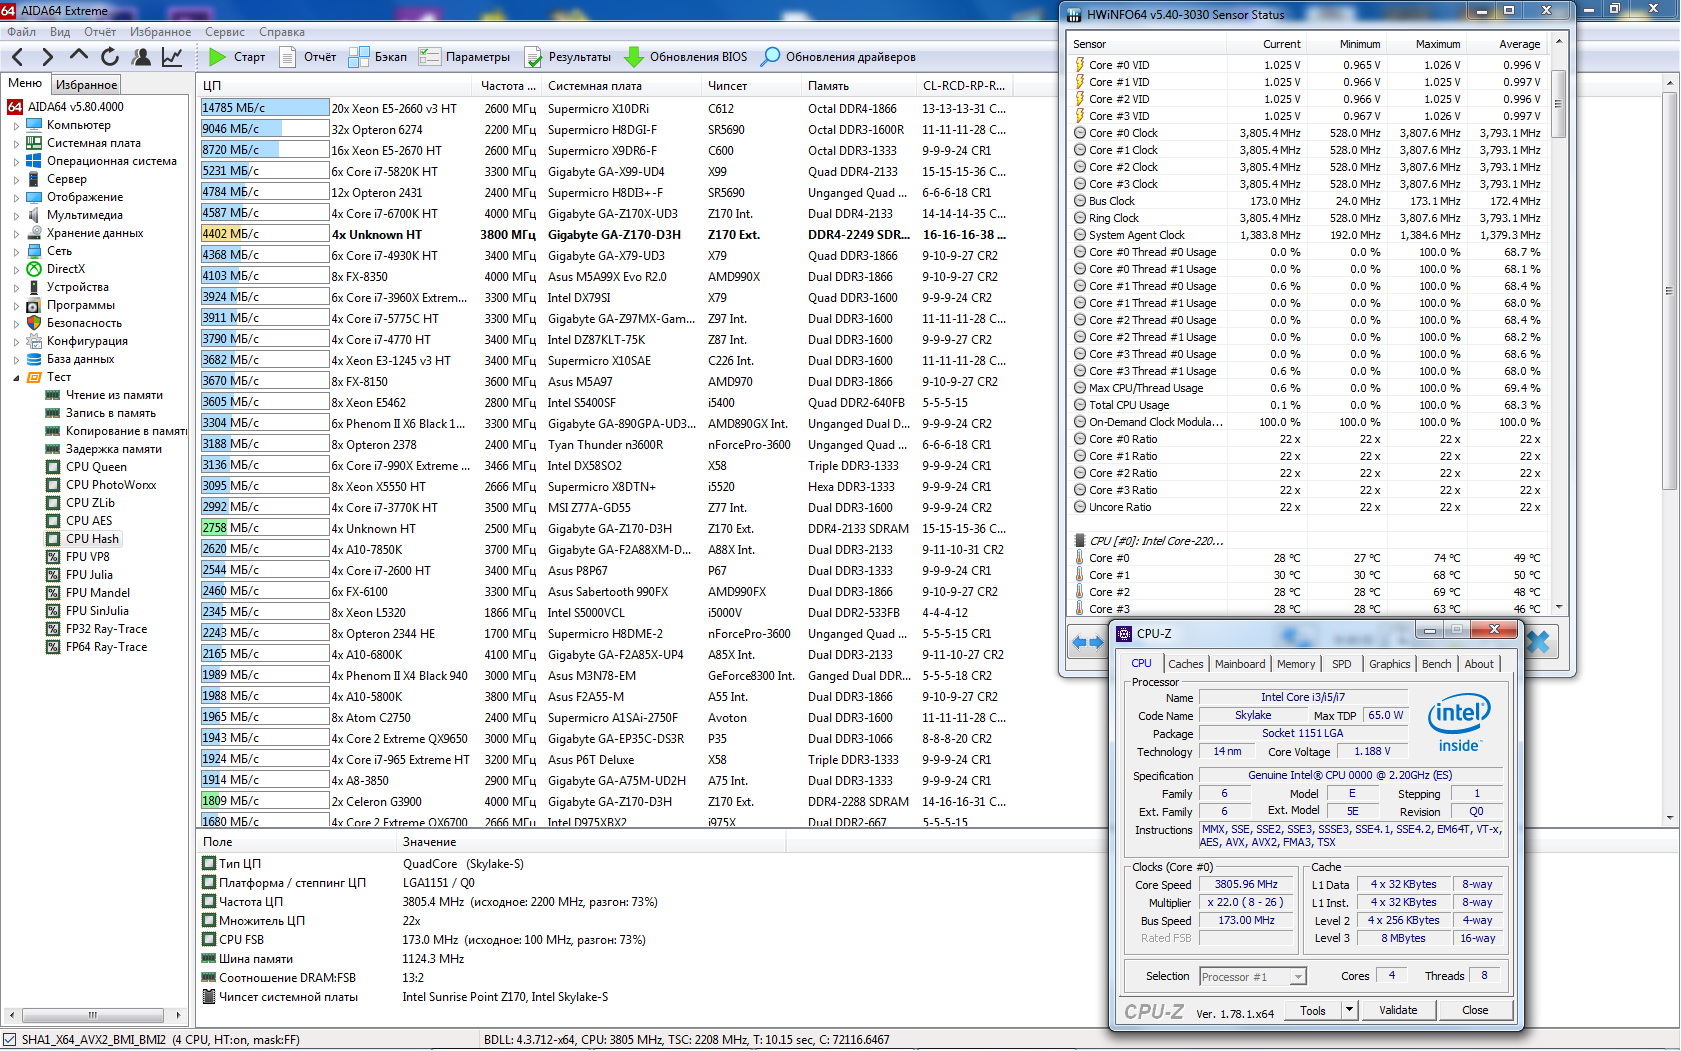Click the blue arrows icon in HWiNFO64

(1088, 643)
